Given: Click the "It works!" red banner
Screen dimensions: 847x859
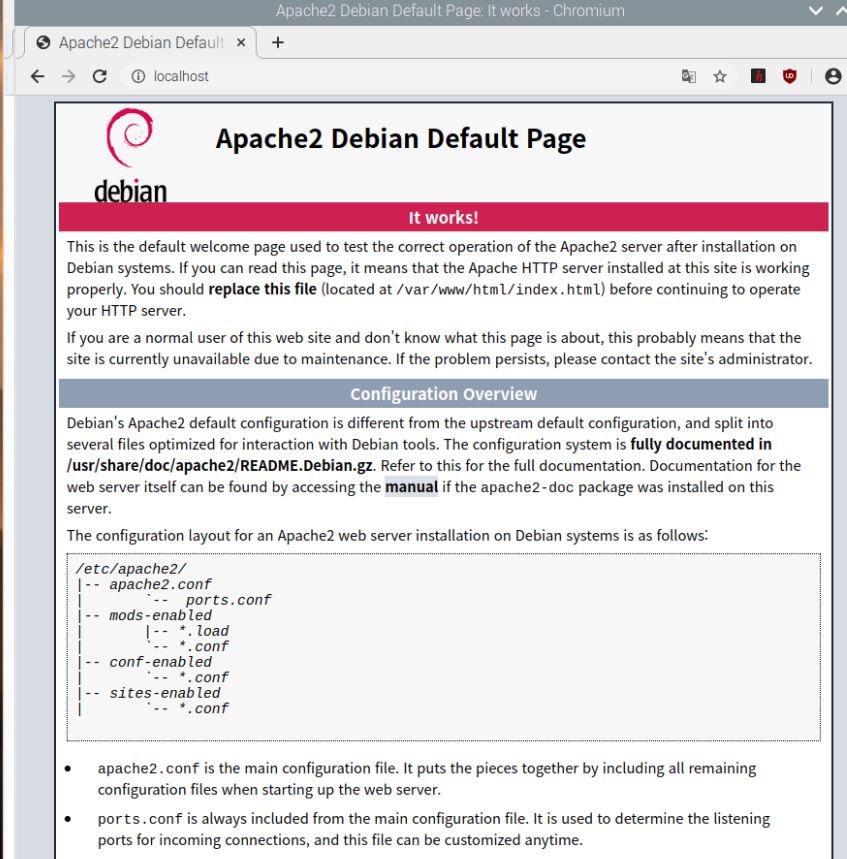Looking at the screenshot, I should click(x=443, y=217).
